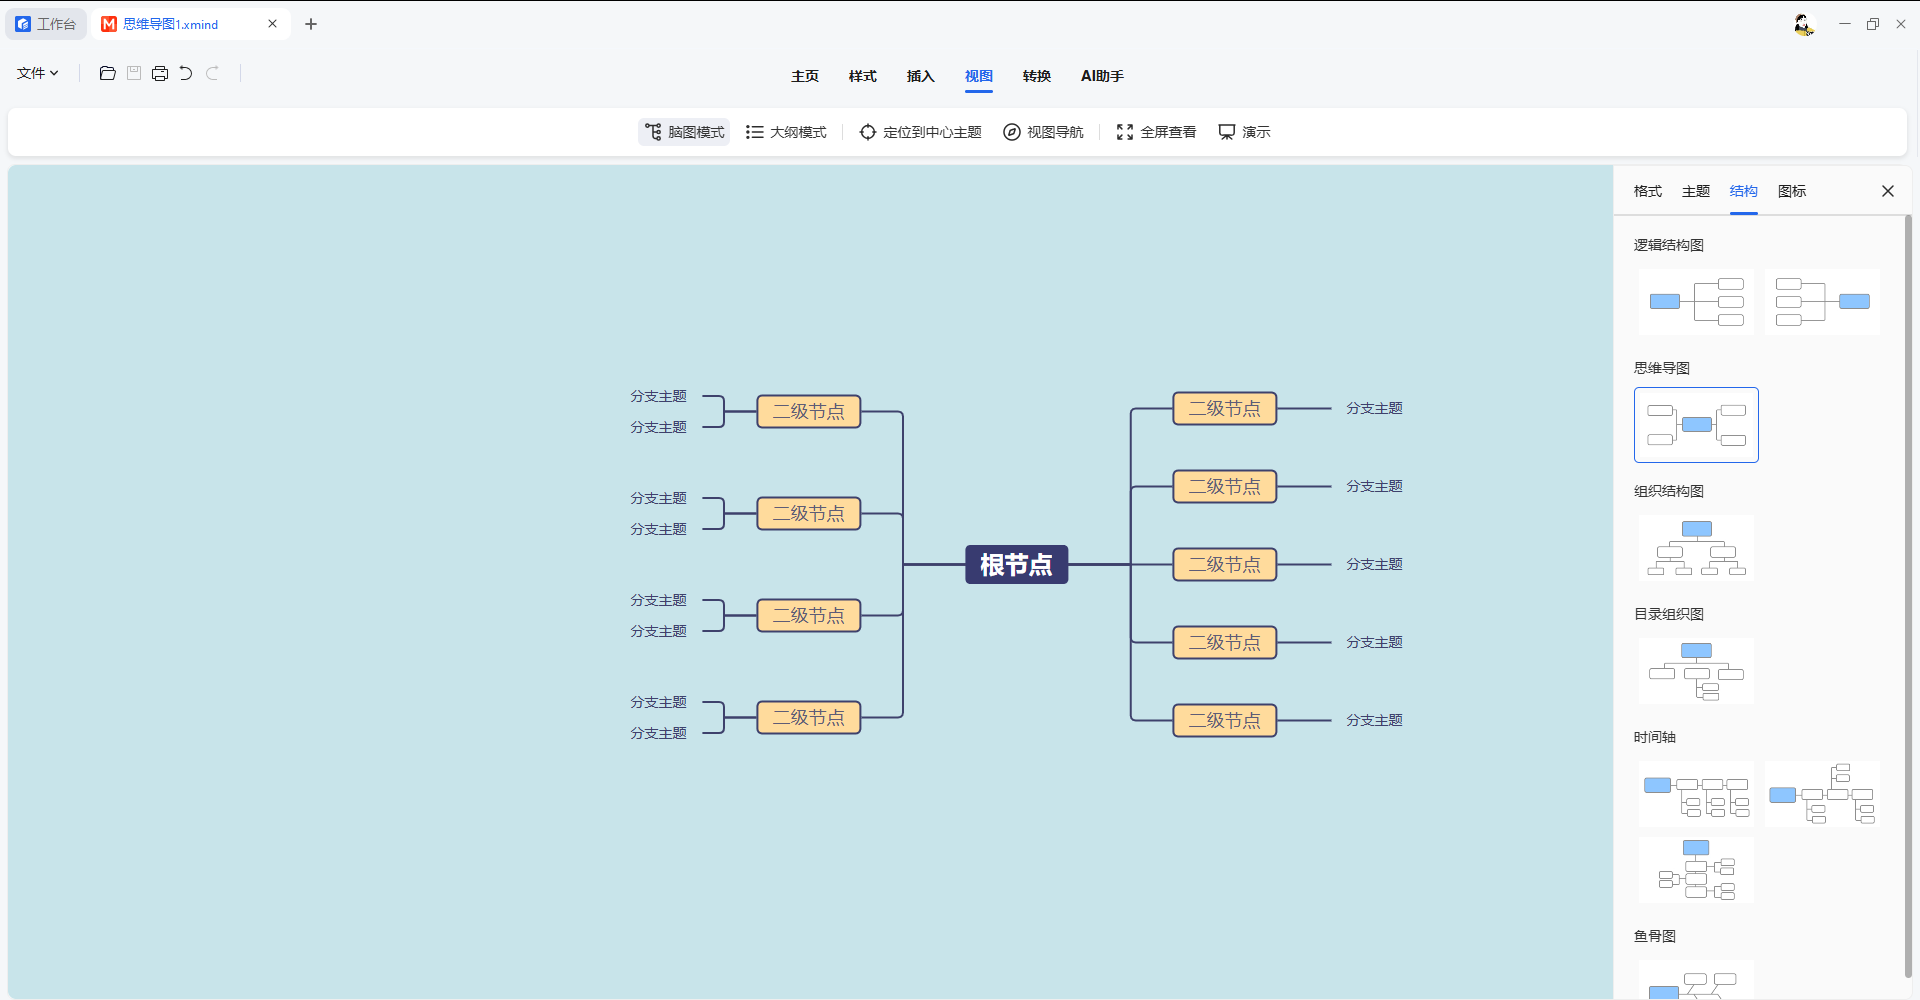The image size is (1920, 1000).
Task: Open the 样式 menu tab
Action: click(863, 76)
